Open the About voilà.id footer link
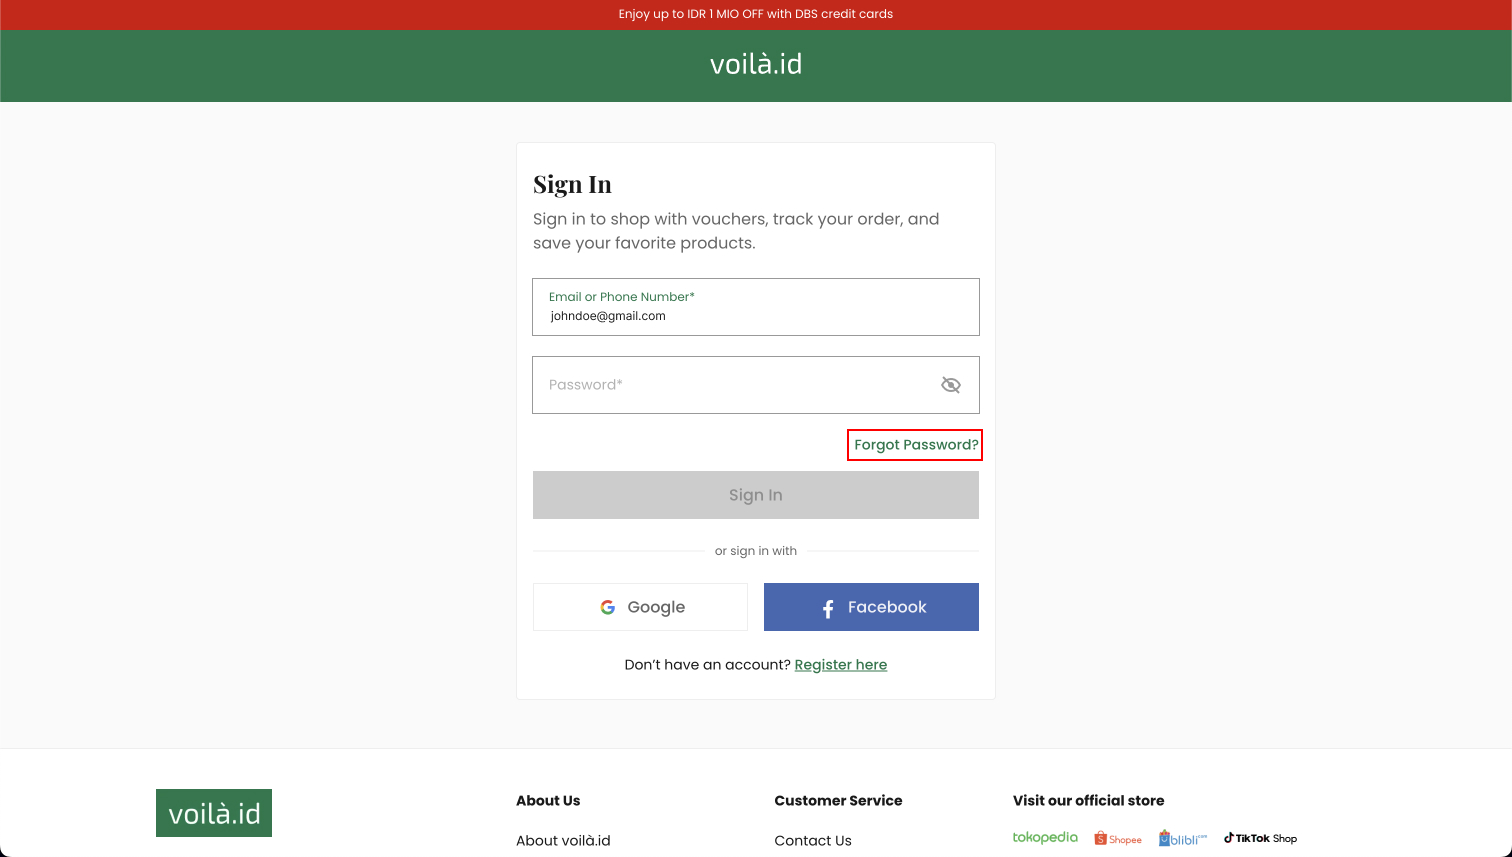The image size is (1512, 857). point(563,841)
